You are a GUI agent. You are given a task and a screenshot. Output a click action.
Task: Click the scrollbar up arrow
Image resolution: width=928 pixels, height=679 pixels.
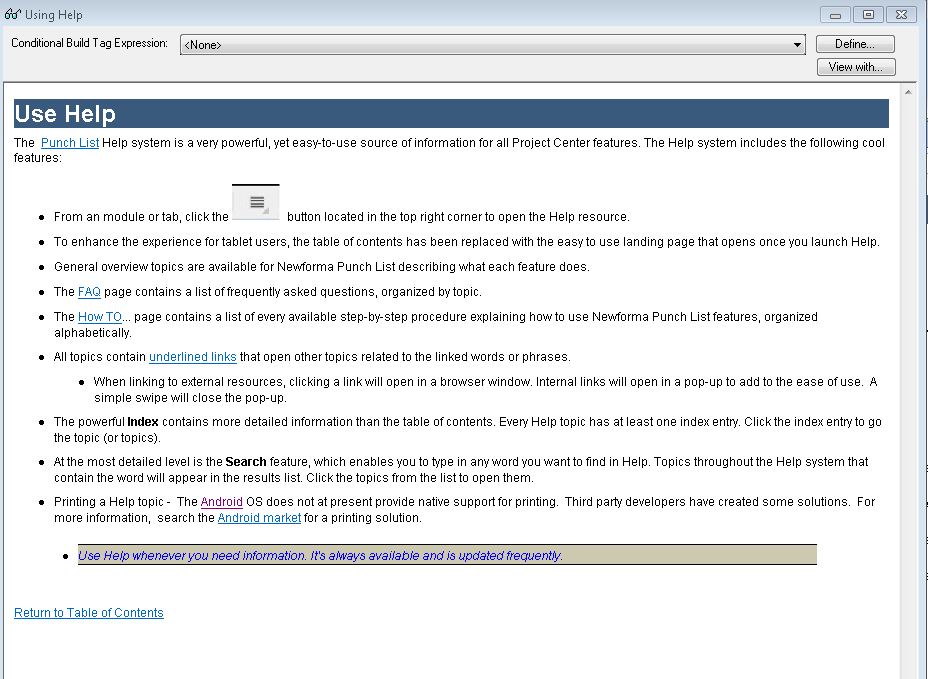[x=908, y=92]
